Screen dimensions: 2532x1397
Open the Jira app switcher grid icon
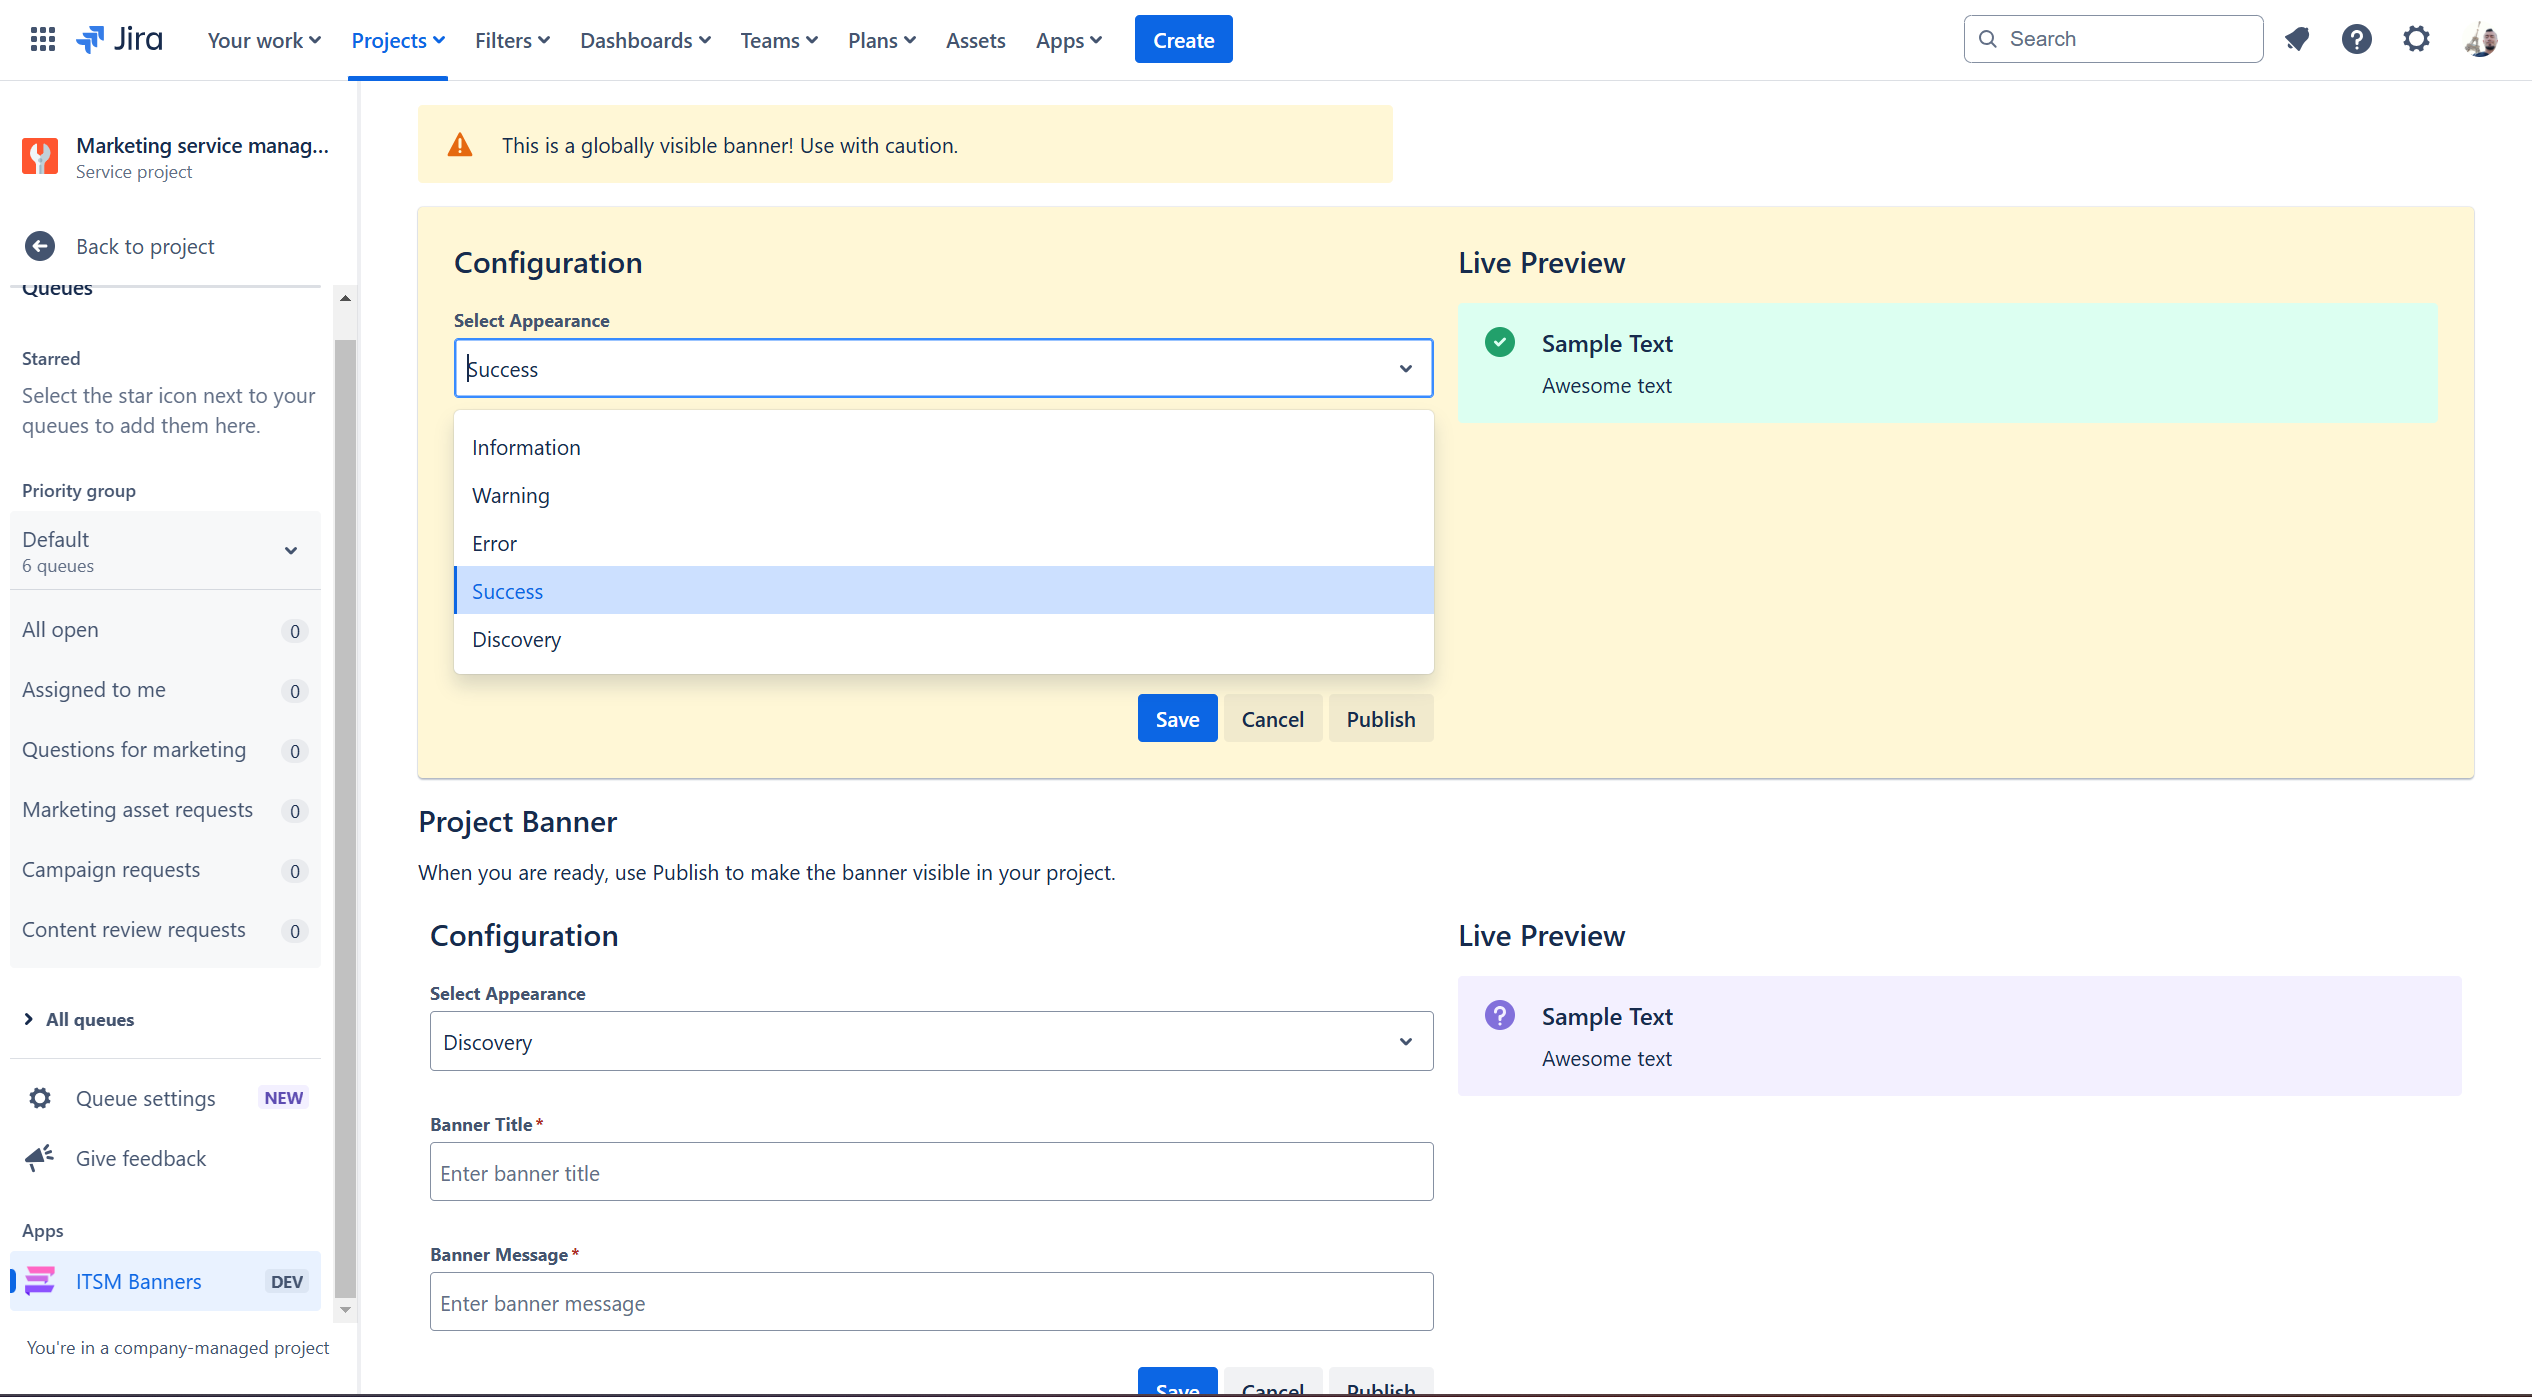[x=42, y=39]
